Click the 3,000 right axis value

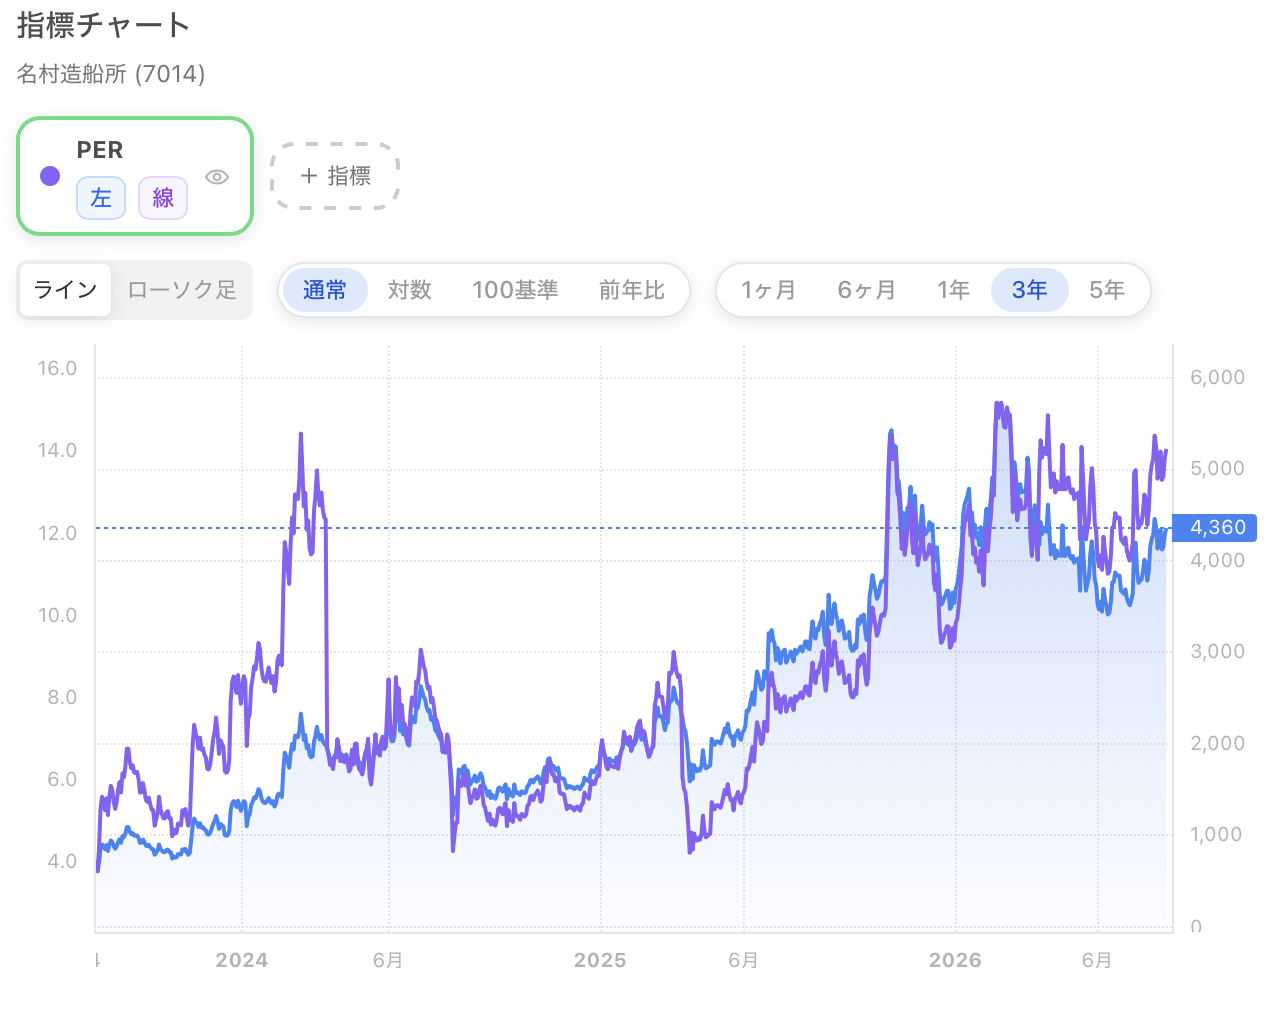click(1217, 651)
